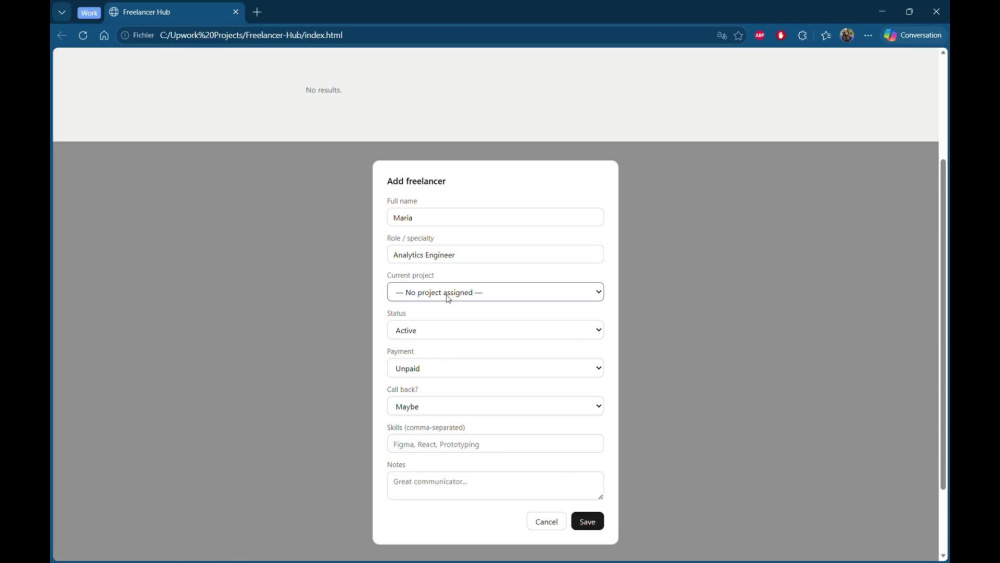The image size is (1000, 563).
Task: Click the 'Call back?' label
Action: click(402, 389)
